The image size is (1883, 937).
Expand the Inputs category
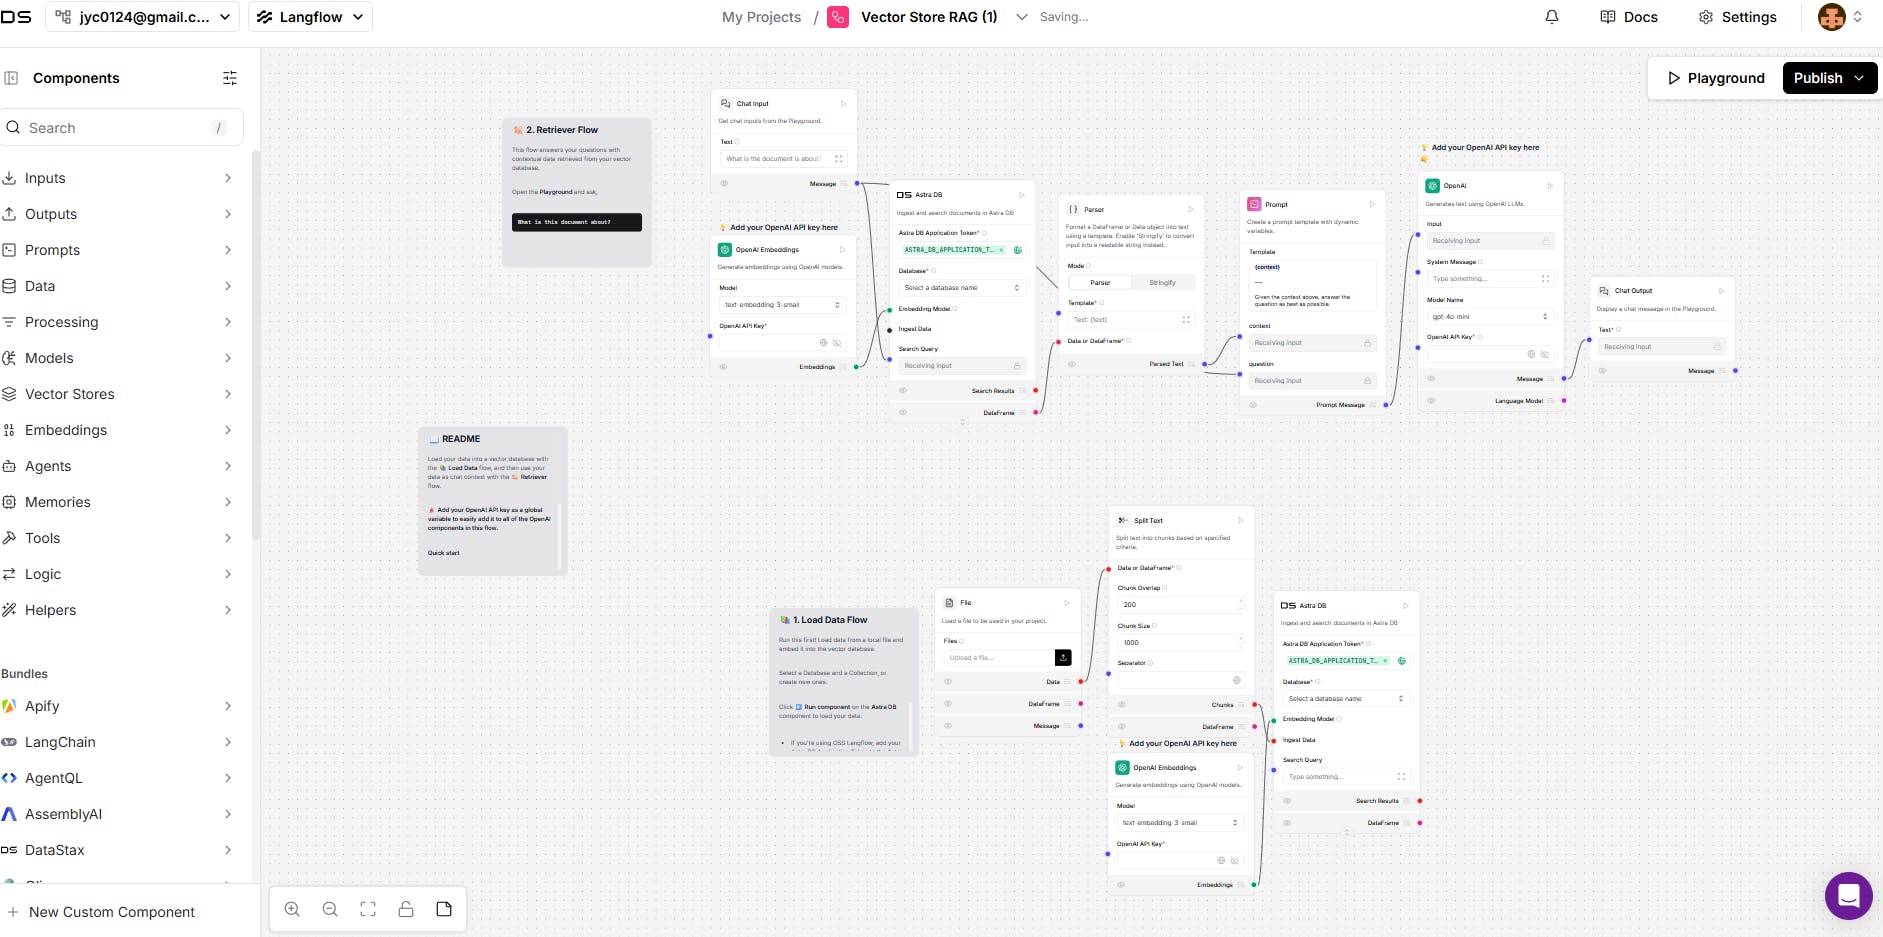(118, 178)
